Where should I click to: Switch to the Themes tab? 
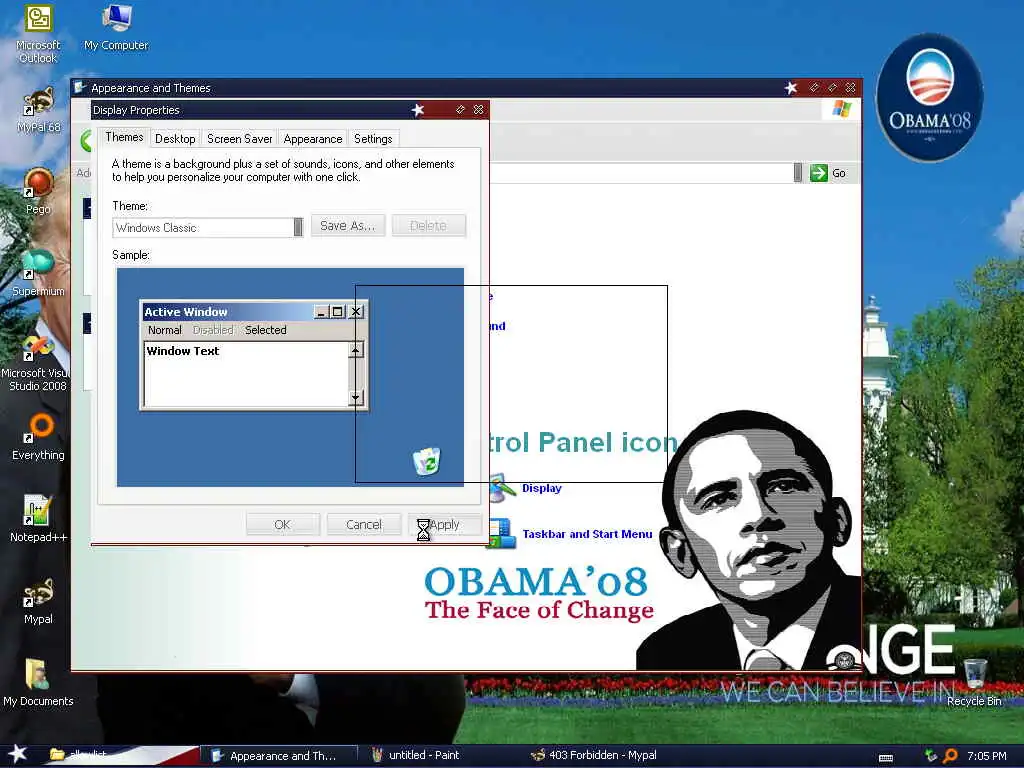[x=124, y=137]
